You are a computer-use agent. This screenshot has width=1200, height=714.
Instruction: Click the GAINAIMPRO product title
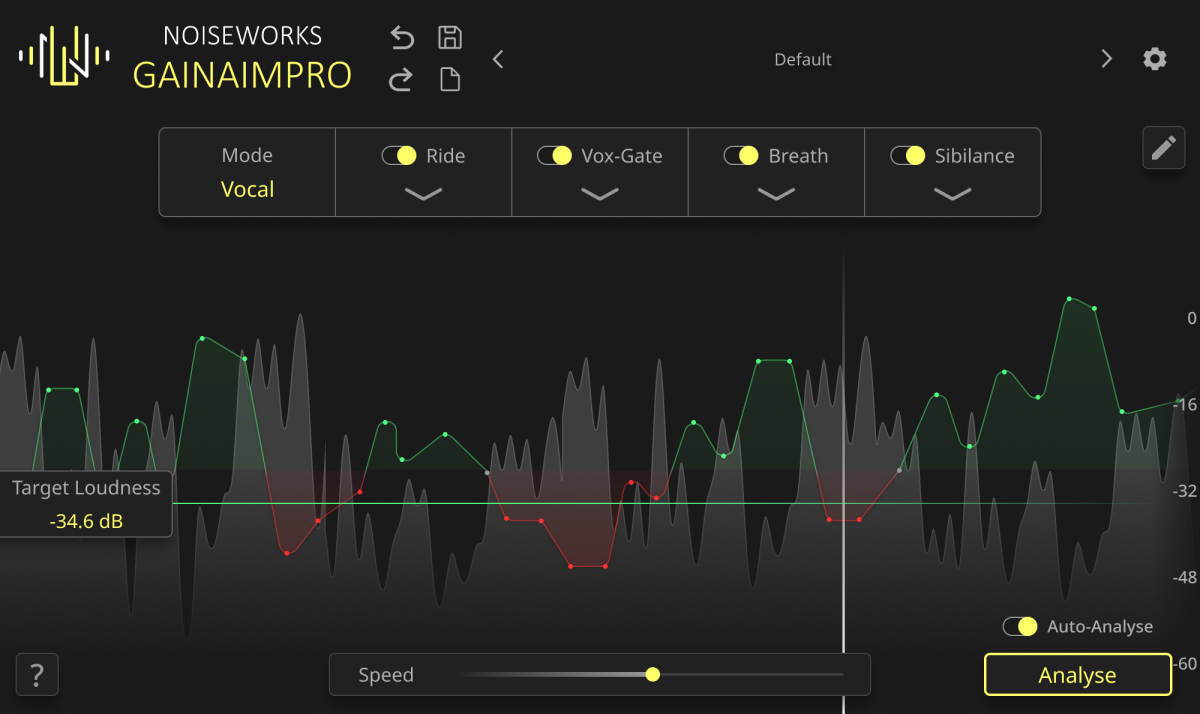243,75
